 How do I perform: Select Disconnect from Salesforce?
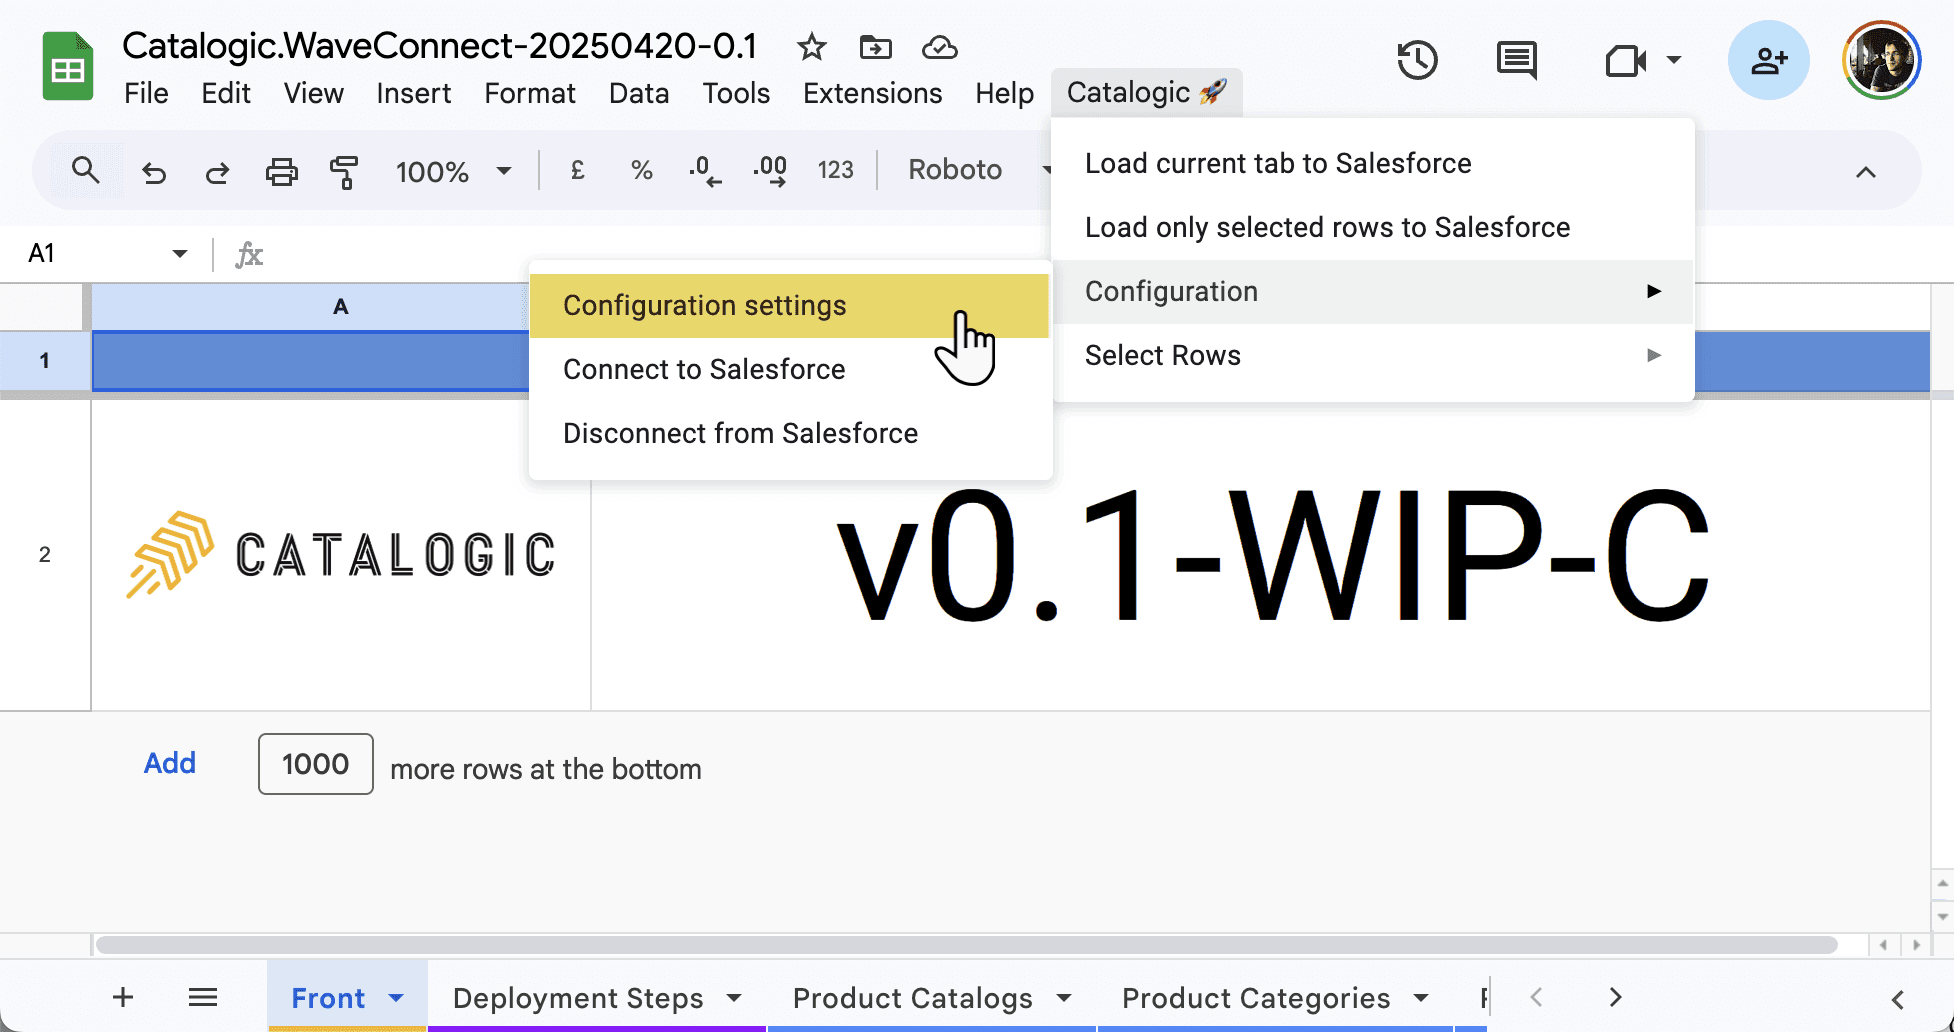tap(790, 433)
